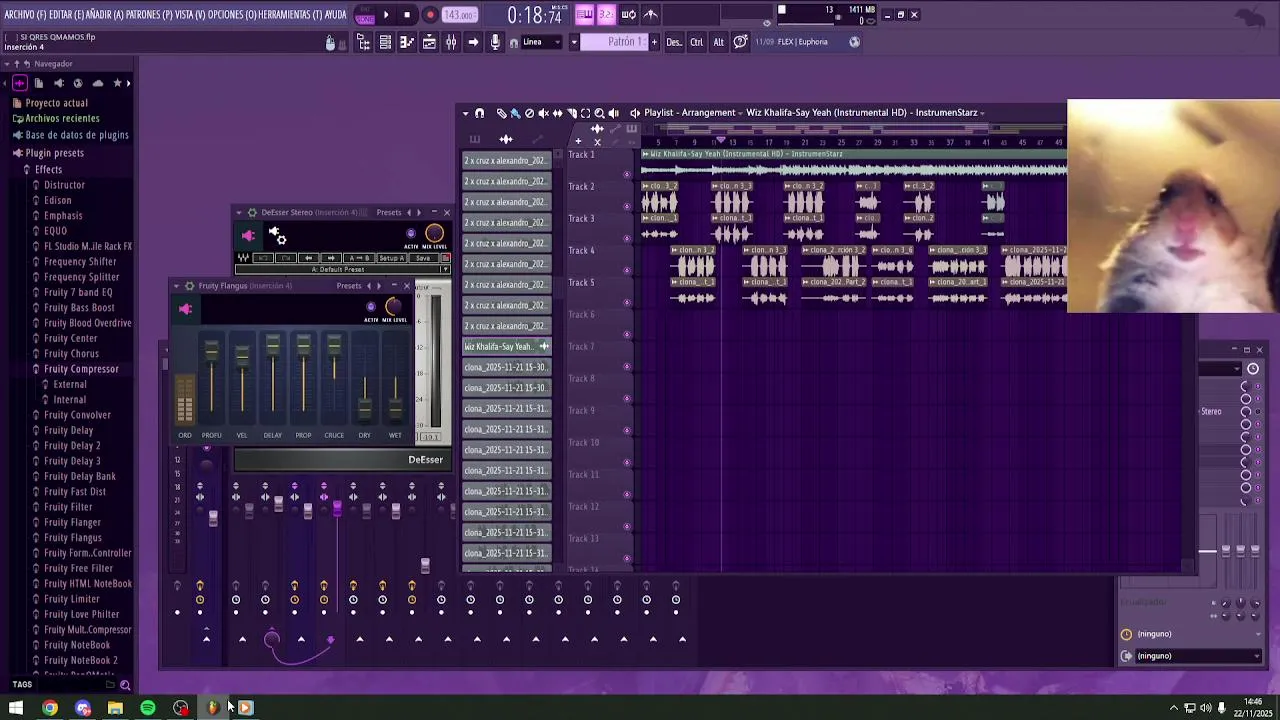Select the browser sounds speaker tab icon
This screenshot has width=1280, height=720.
pyautogui.click(x=59, y=83)
